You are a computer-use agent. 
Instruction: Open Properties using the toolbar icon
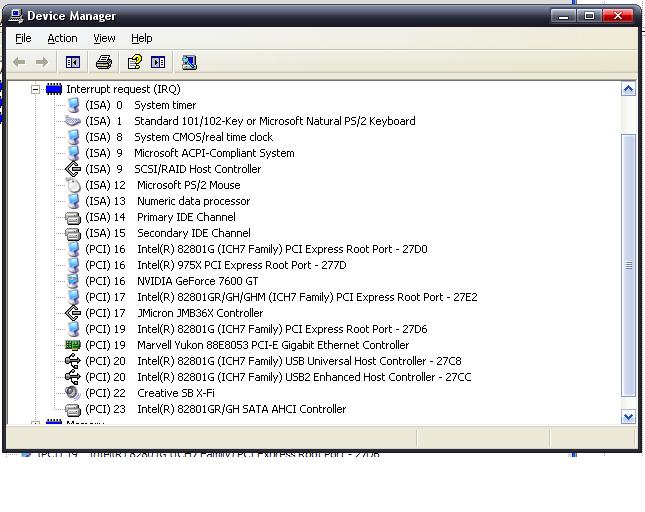click(x=135, y=63)
